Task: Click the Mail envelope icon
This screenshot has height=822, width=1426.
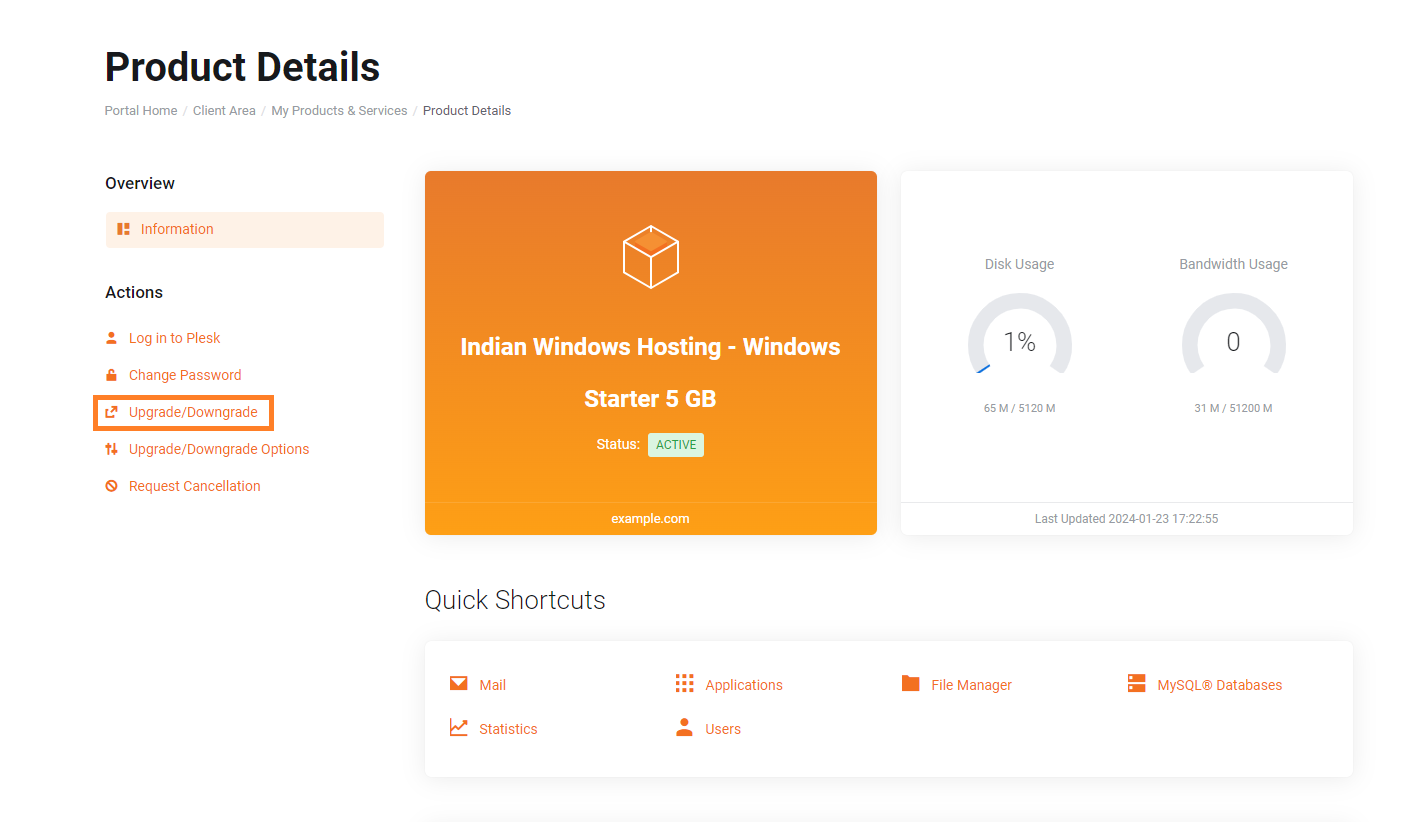Action: (x=459, y=684)
